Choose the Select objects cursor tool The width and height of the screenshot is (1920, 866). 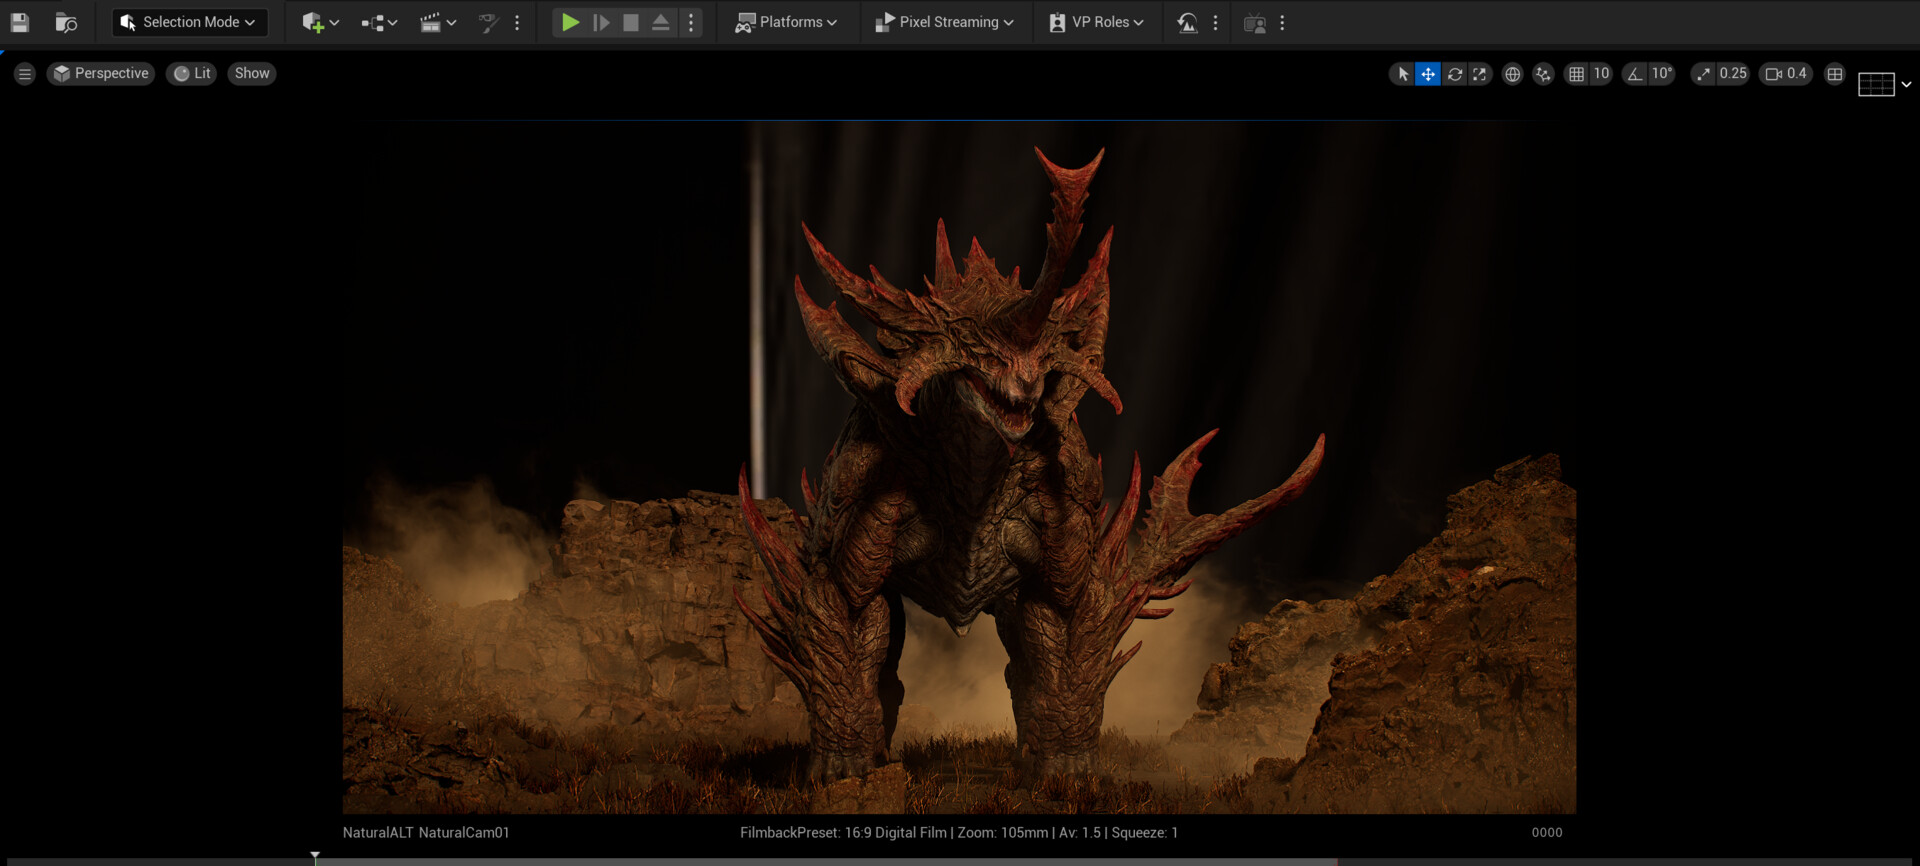point(1403,74)
